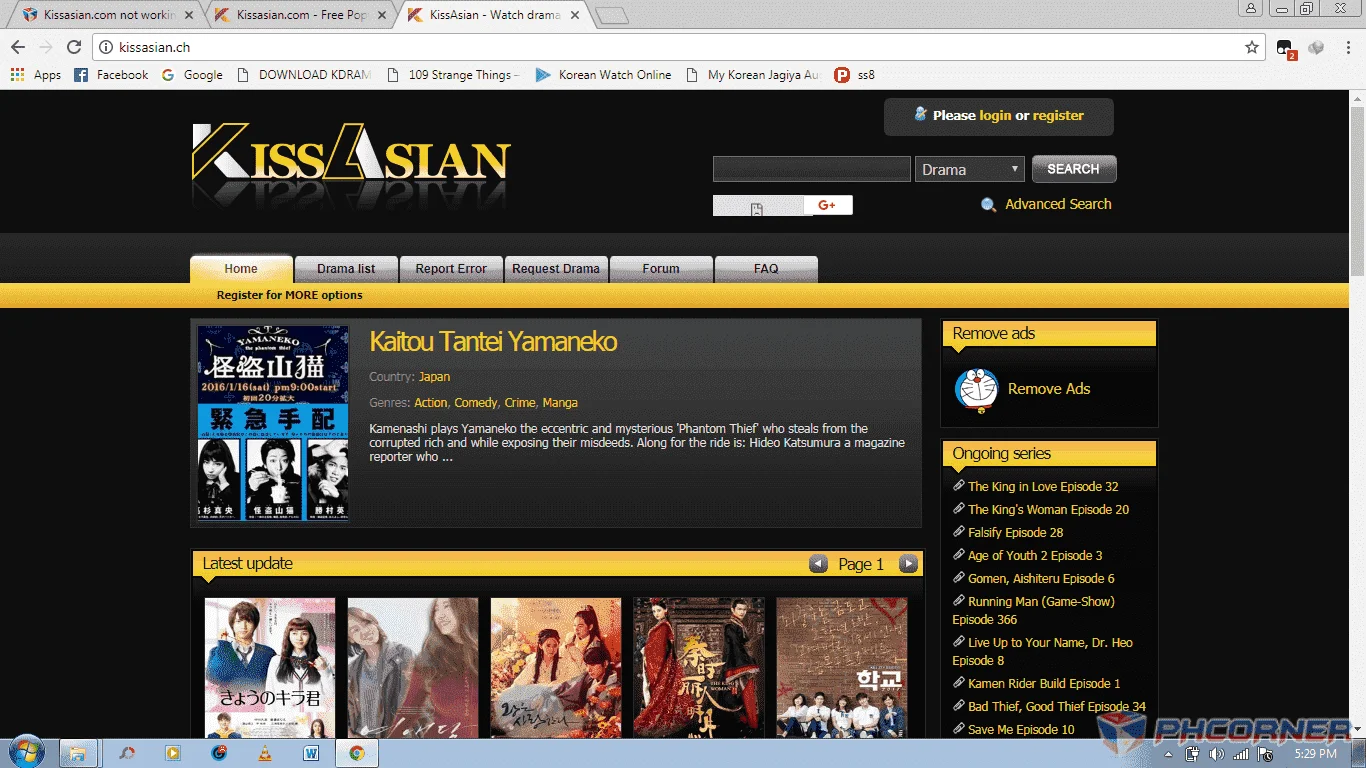Screen dimensions: 1366x768
Task: Click the Remove Ads link
Action: click(1049, 389)
